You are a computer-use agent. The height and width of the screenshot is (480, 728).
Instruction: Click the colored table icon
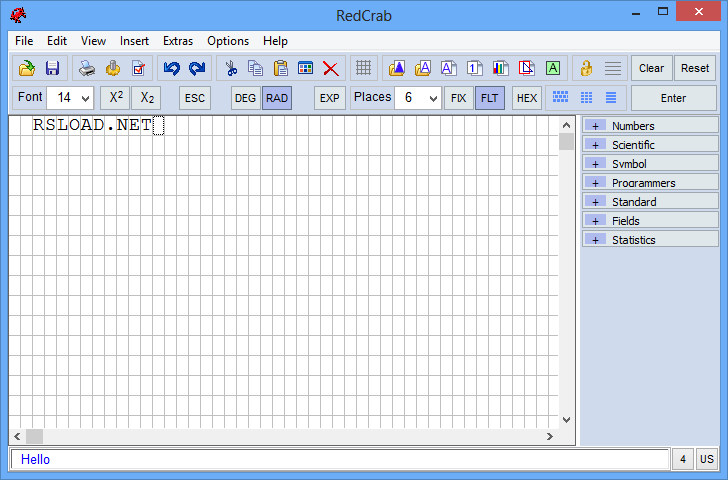(306, 68)
